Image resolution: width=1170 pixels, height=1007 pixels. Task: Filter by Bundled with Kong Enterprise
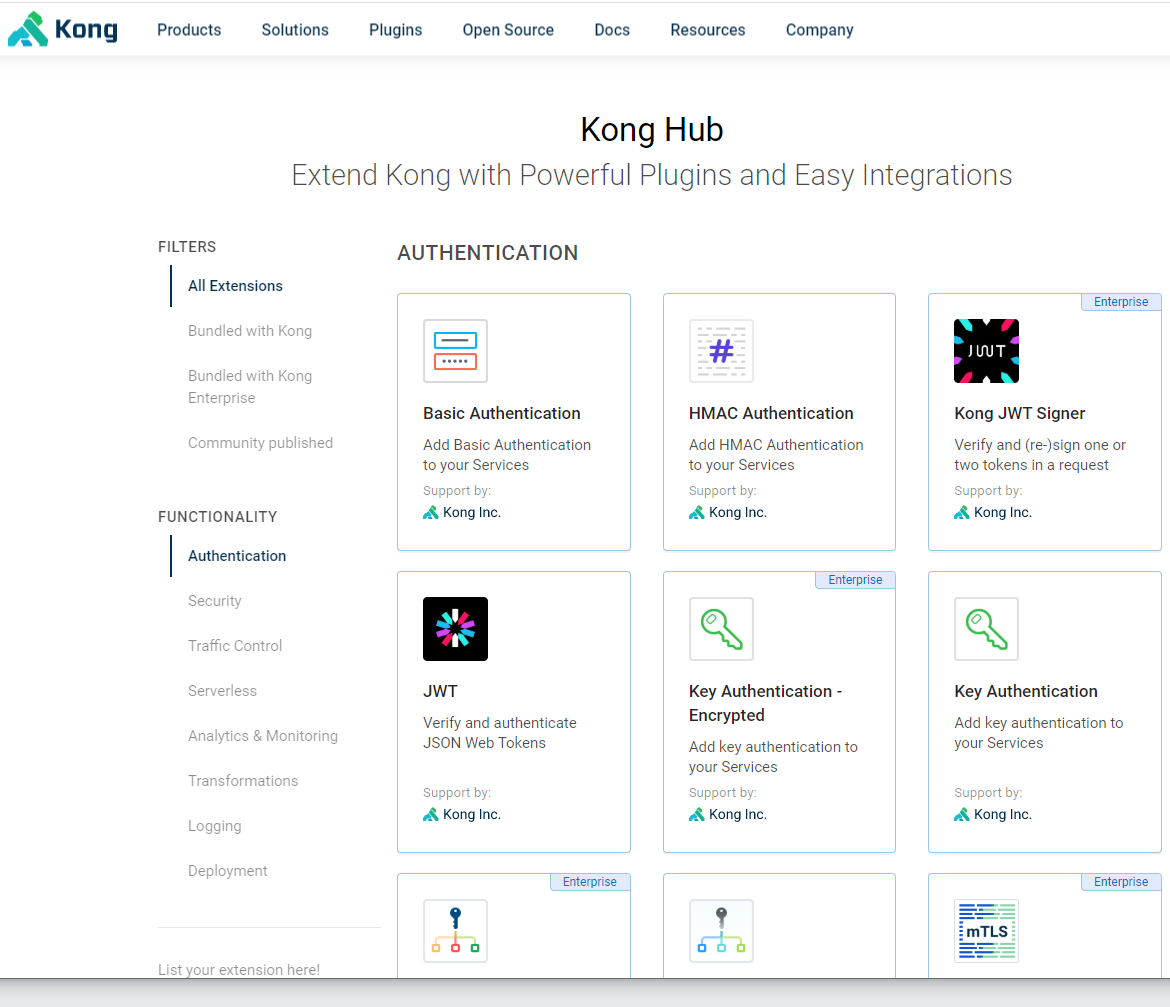coord(250,386)
